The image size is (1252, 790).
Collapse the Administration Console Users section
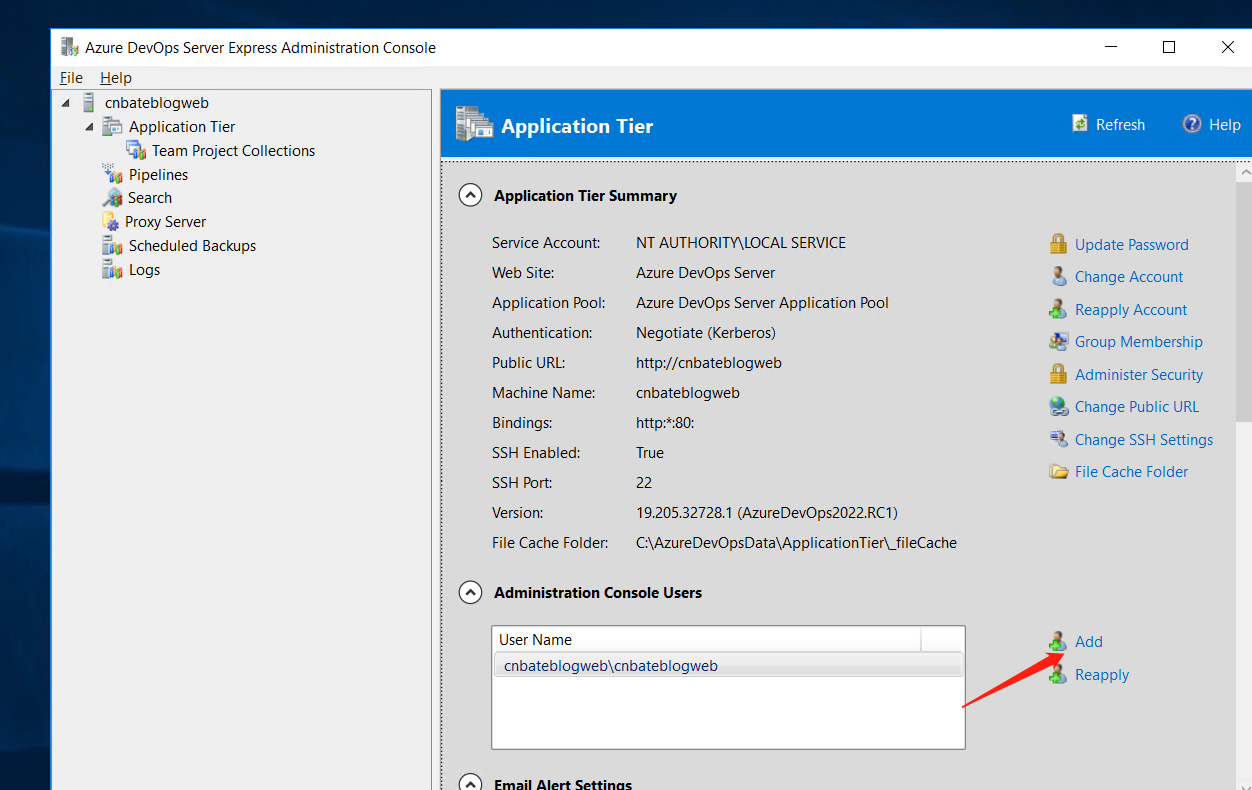[470, 592]
